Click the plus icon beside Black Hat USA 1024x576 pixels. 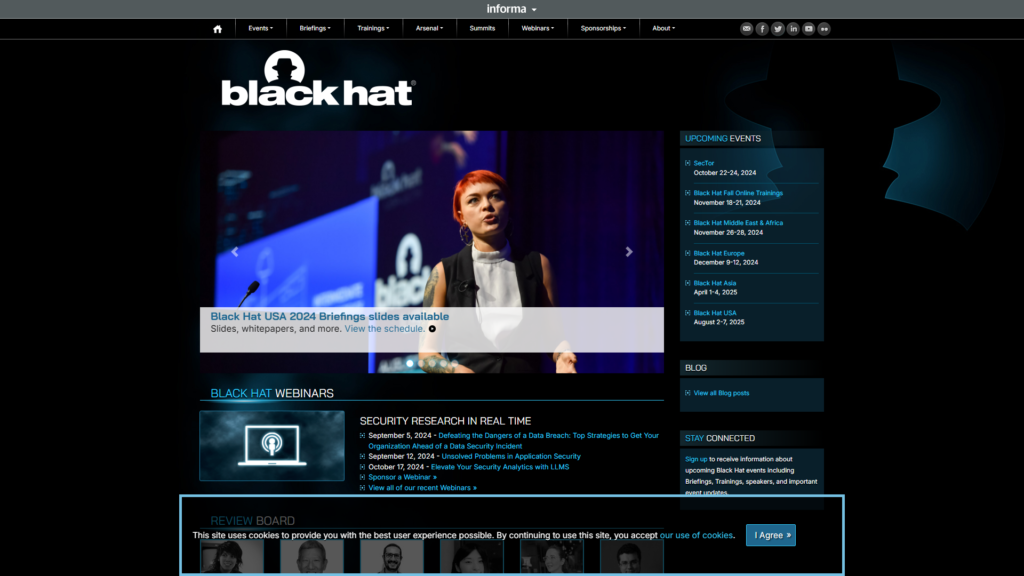pos(688,313)
